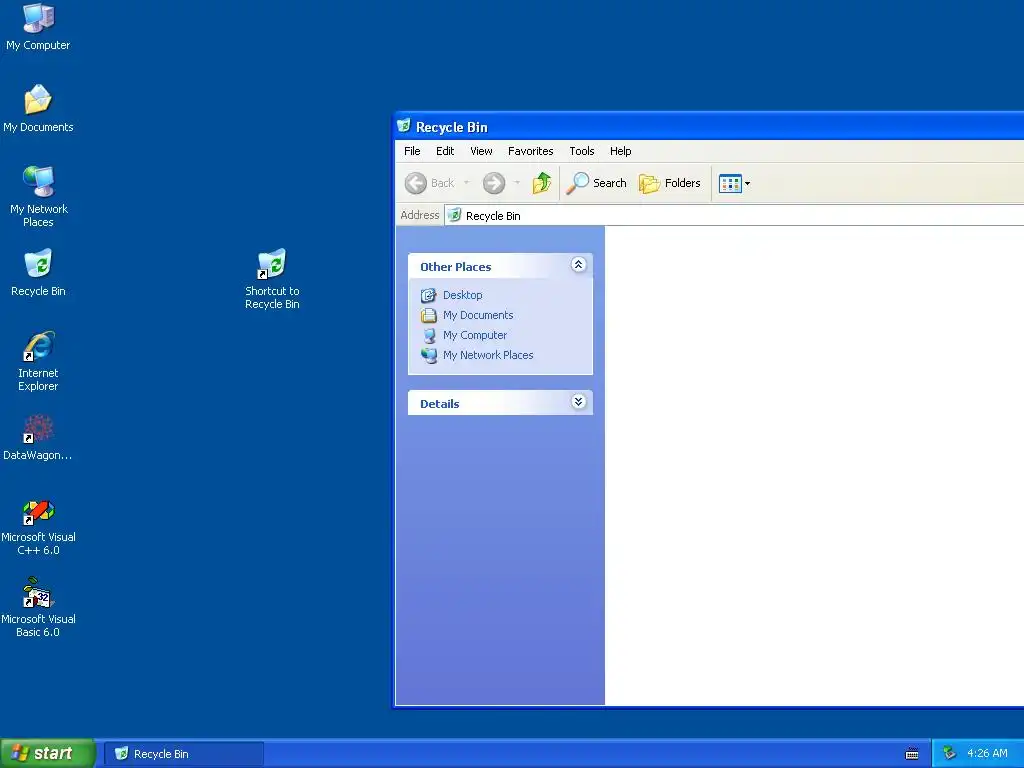Select Microsoft Visual C++ 6.0 shortcut
The image size is (1024, 768).
point(38,528)
